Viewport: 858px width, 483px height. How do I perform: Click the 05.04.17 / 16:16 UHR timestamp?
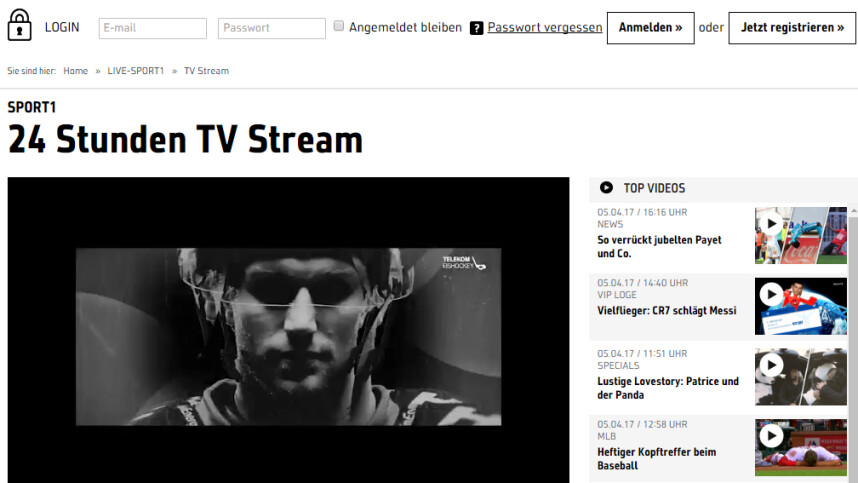[x=642, y=212]
